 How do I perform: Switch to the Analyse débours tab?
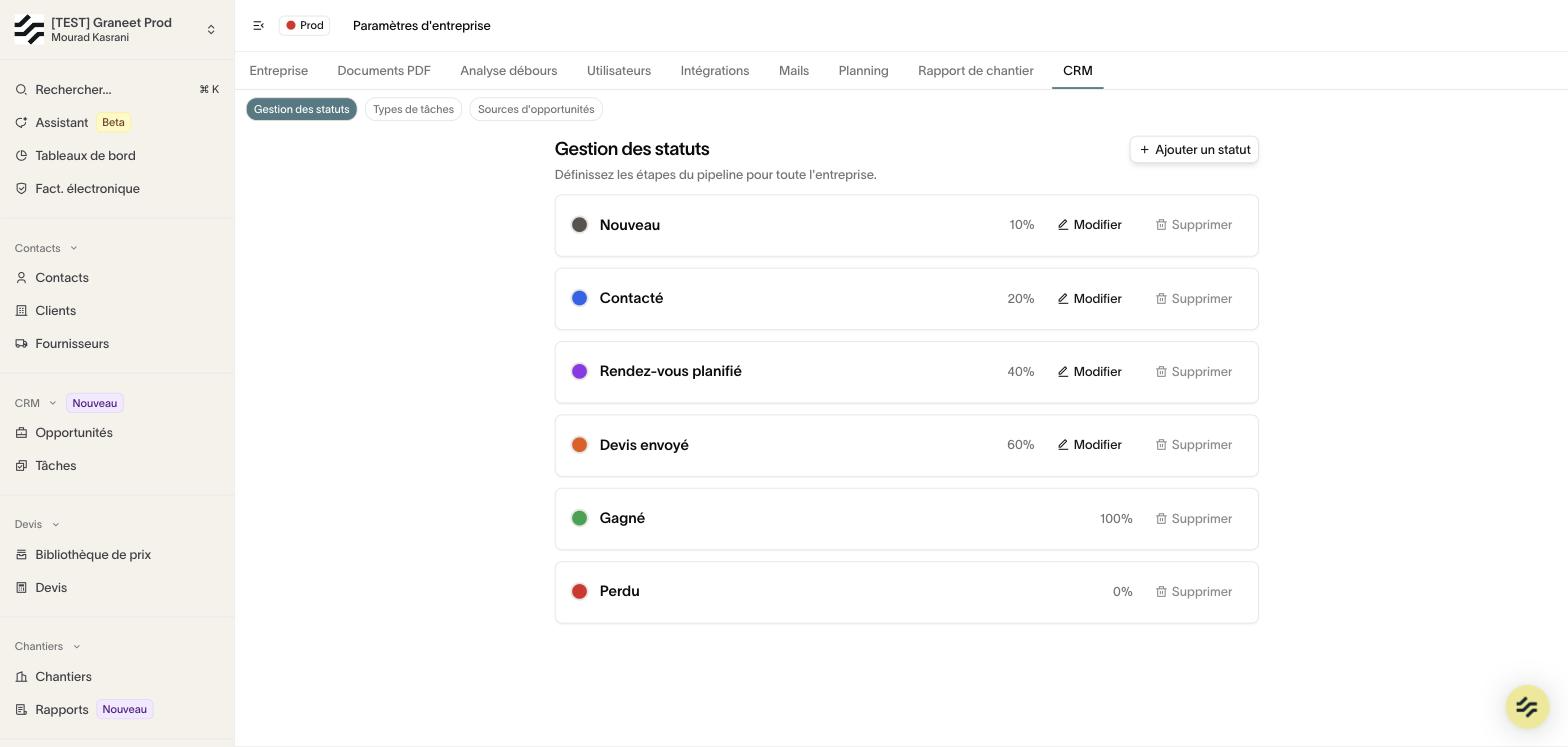[509, 71]
